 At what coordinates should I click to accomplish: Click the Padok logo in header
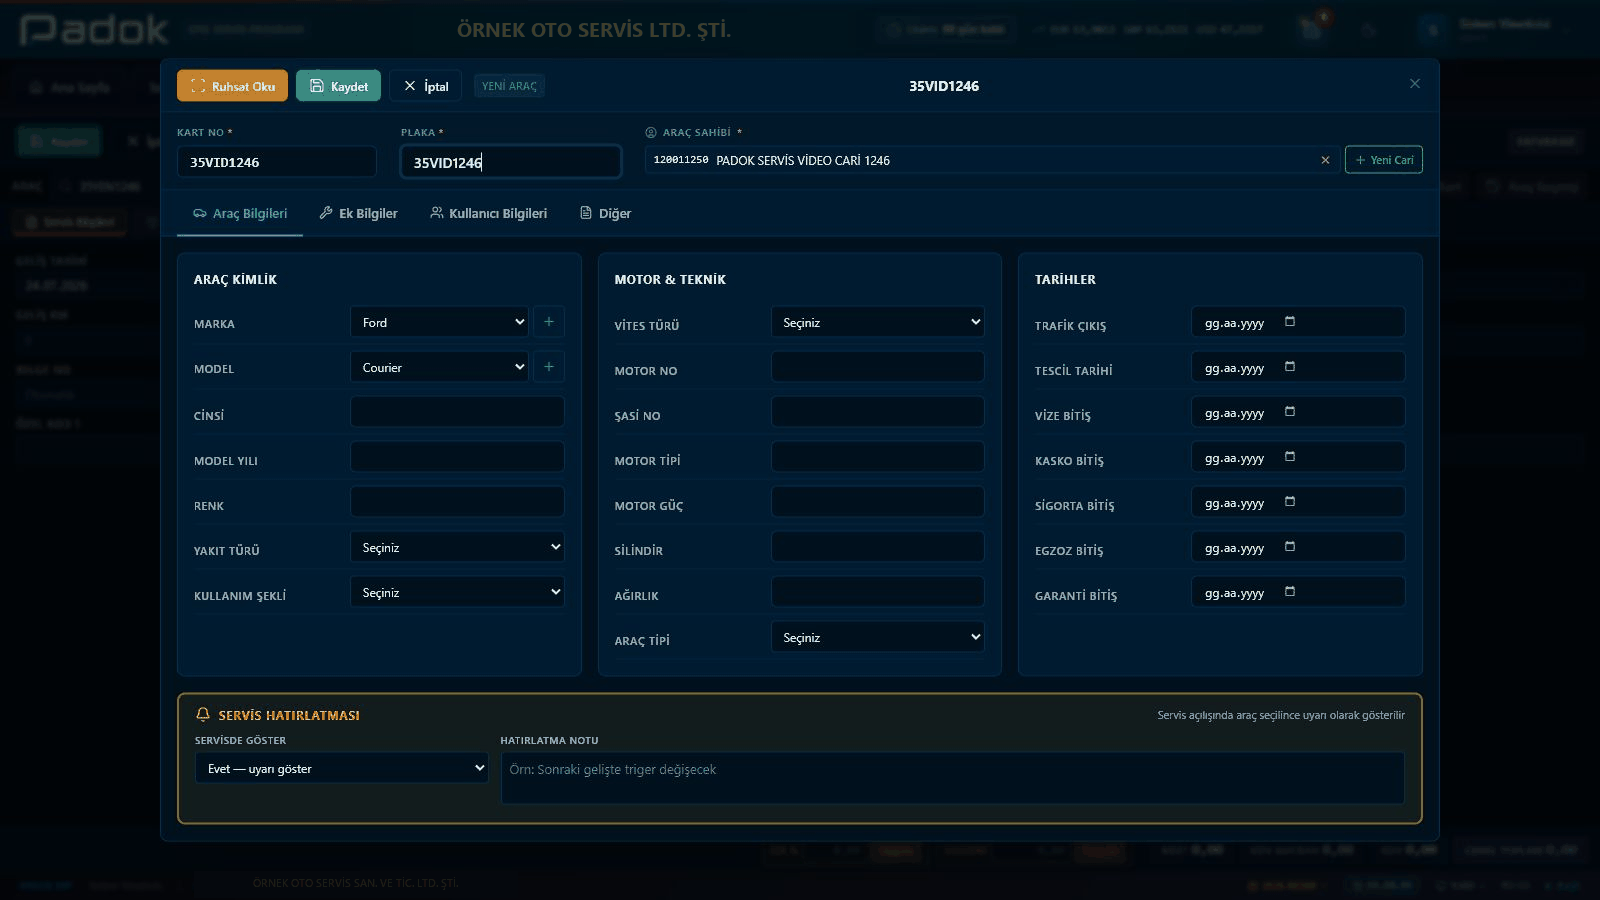pos(94,30)
